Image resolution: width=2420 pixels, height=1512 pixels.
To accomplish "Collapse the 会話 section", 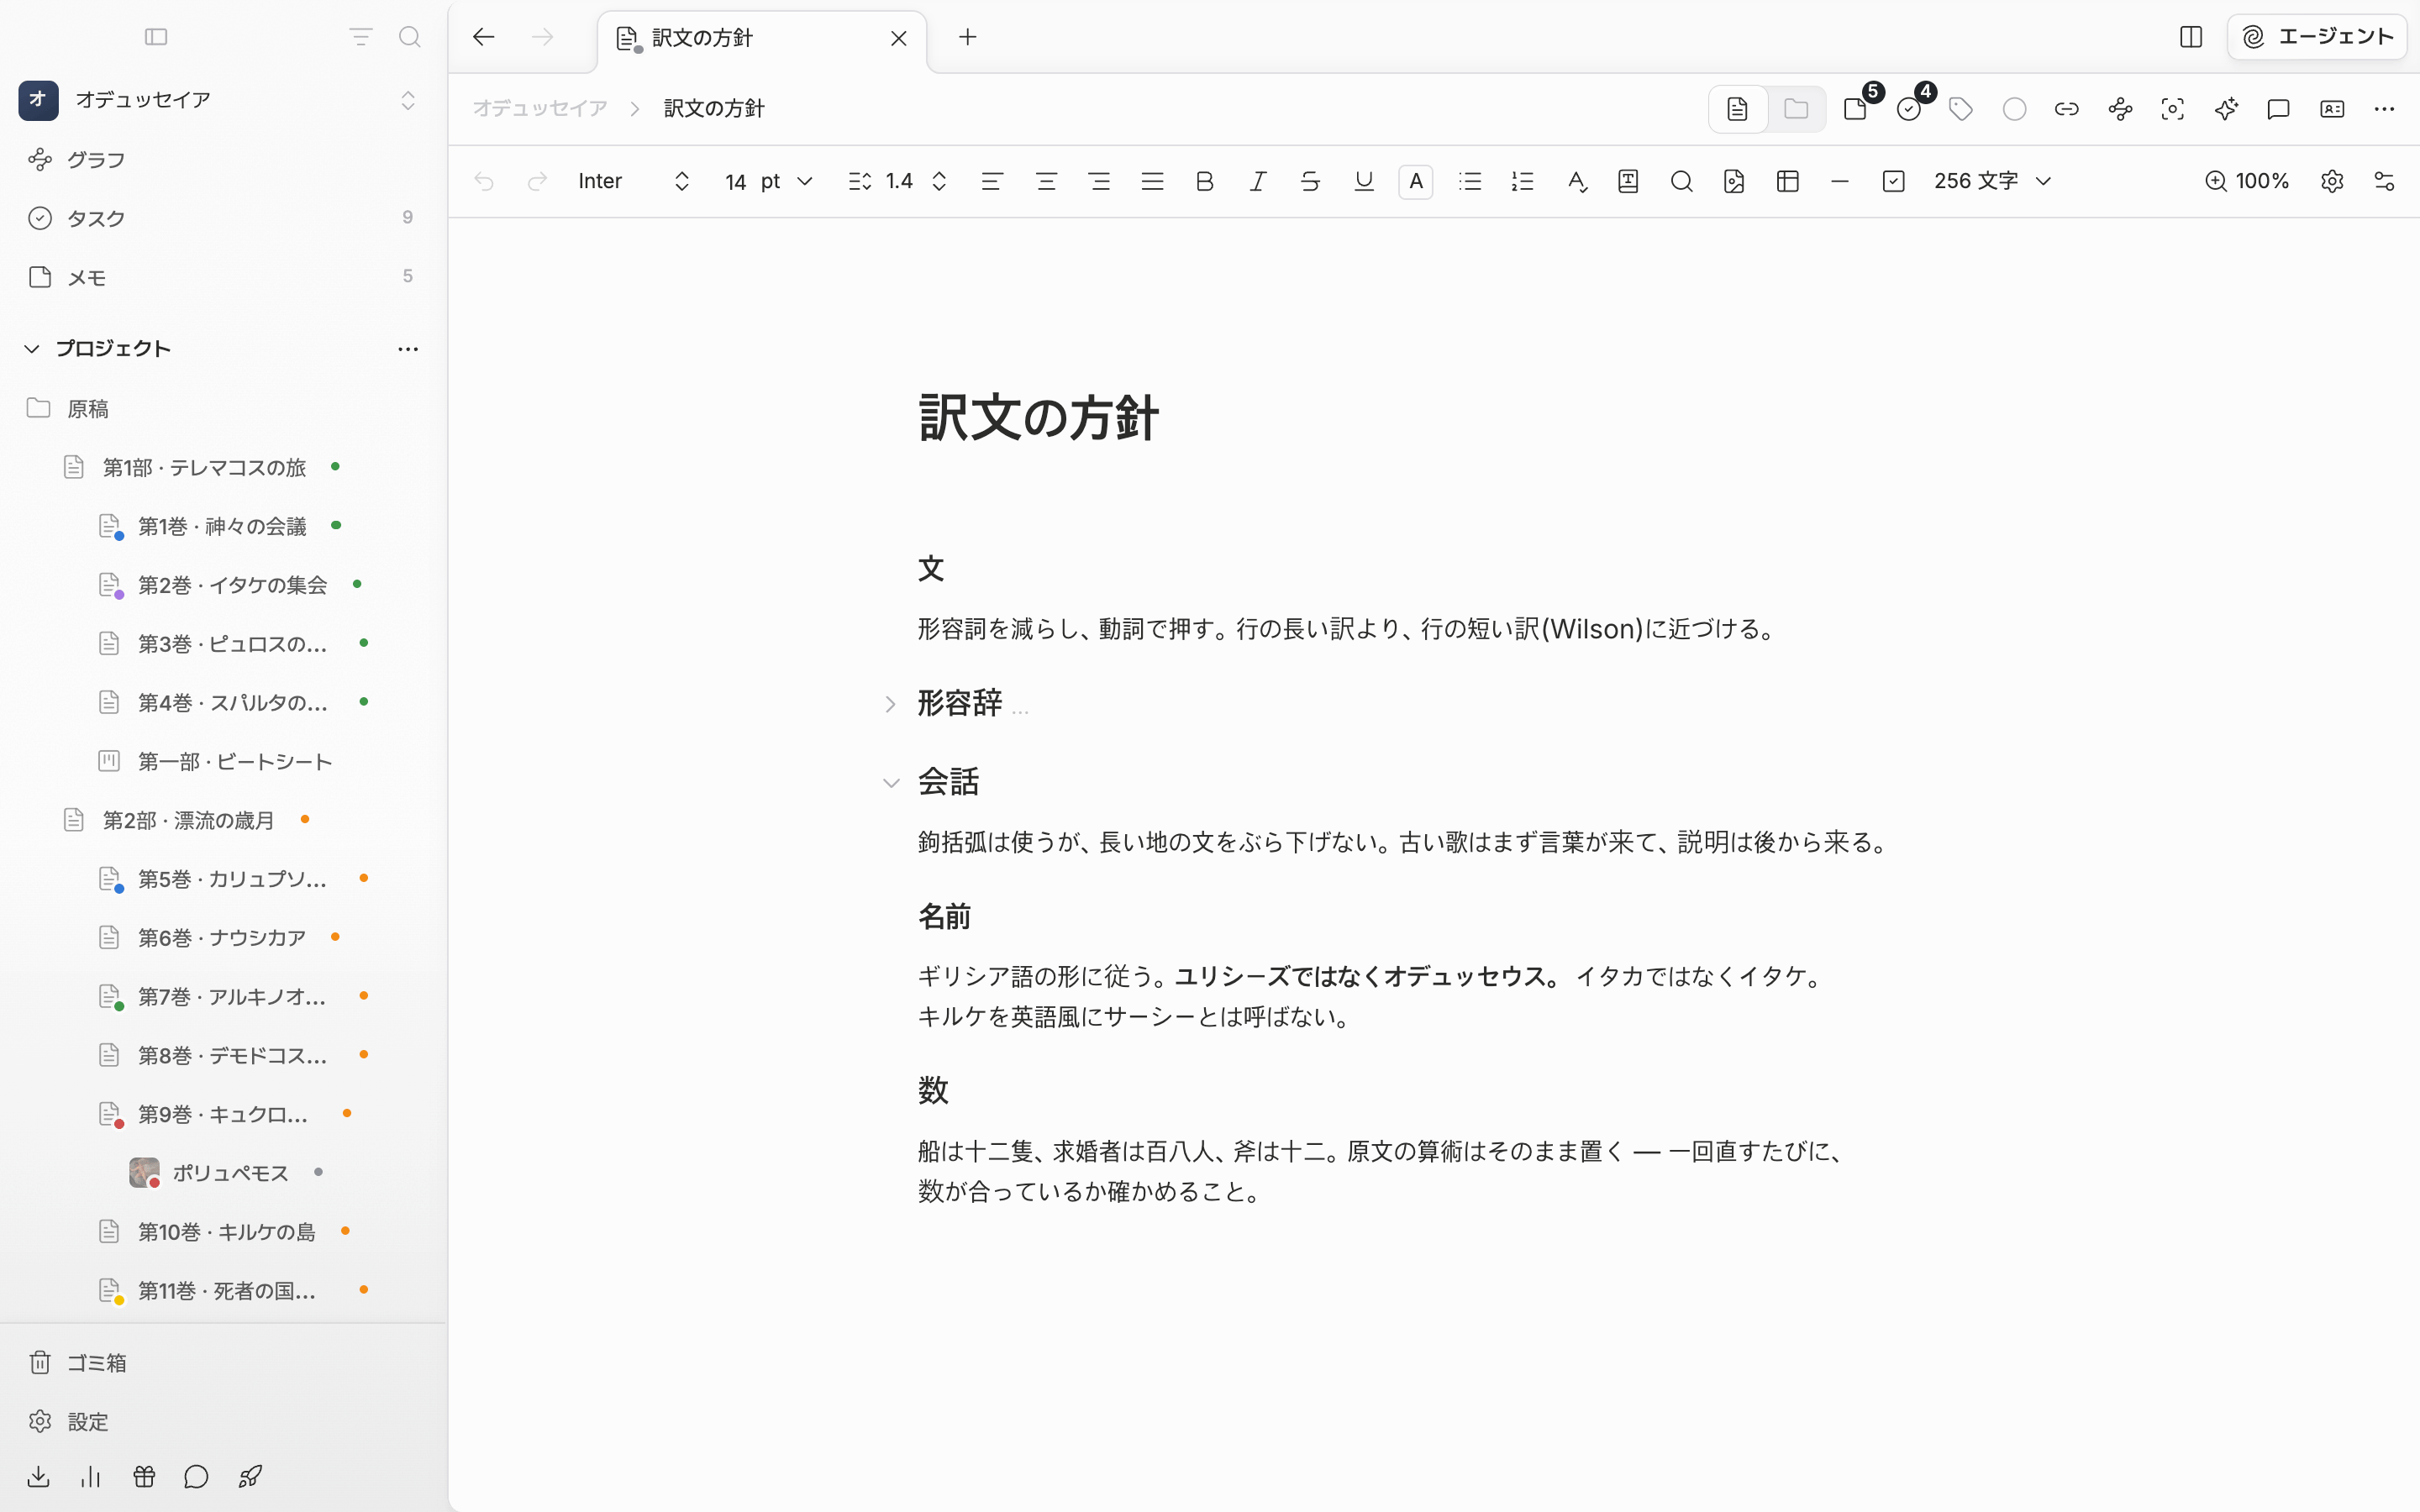I will pos(891,783).
